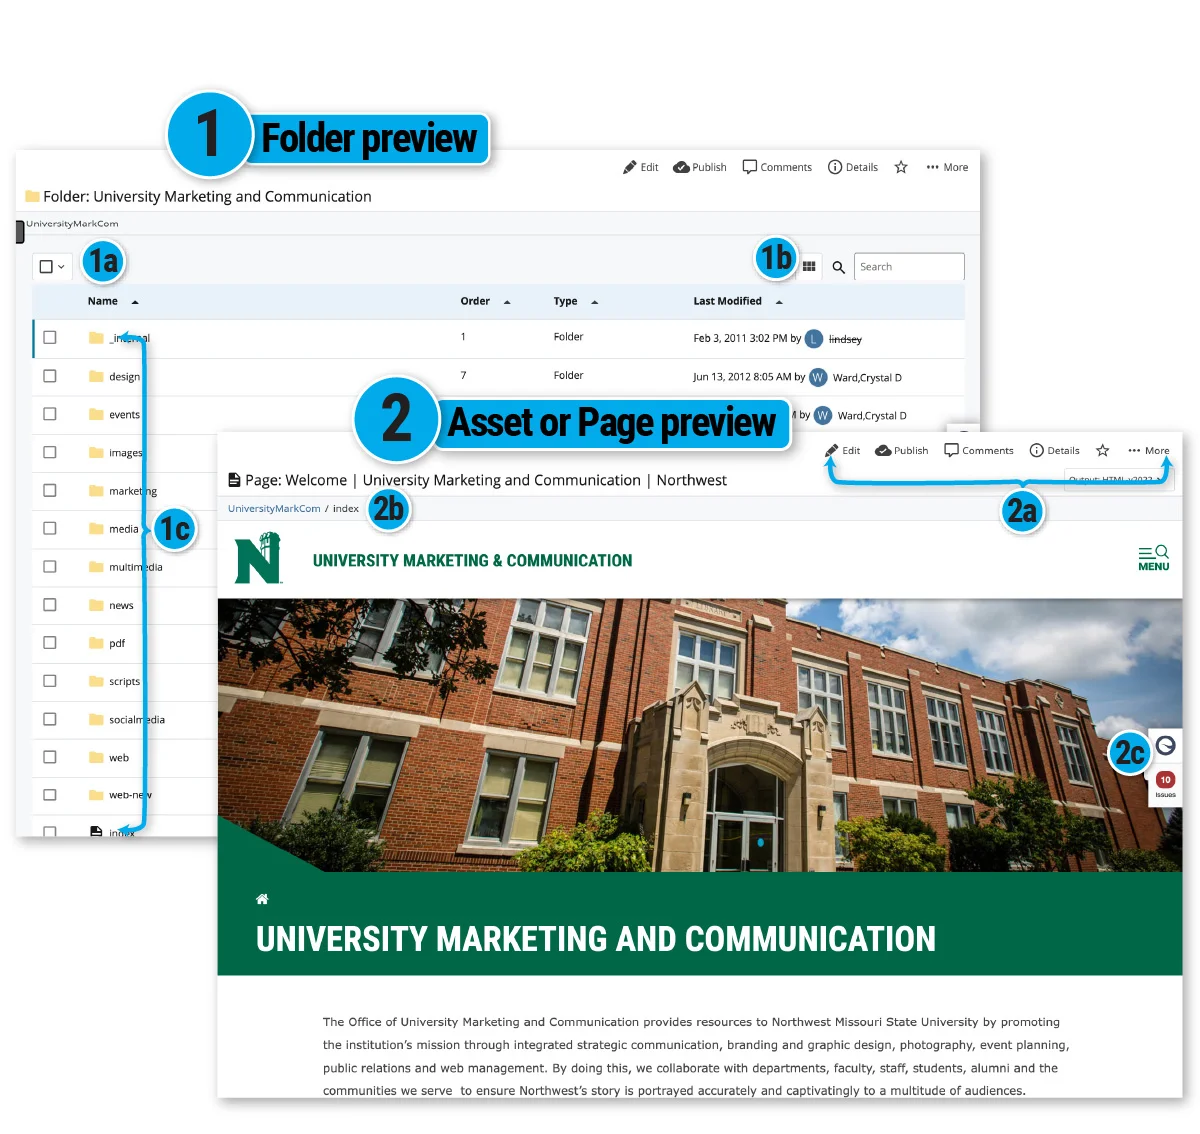Viewport: 1200px width, 1134px height.
Task: Open the marketing folder
Action: tap(133, 491)
